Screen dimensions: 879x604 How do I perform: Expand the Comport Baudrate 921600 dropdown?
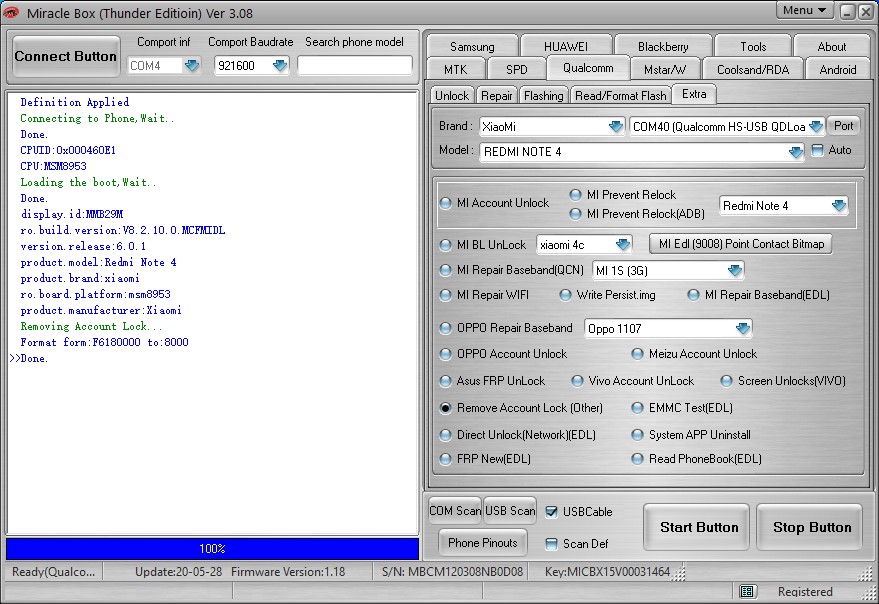279,66
